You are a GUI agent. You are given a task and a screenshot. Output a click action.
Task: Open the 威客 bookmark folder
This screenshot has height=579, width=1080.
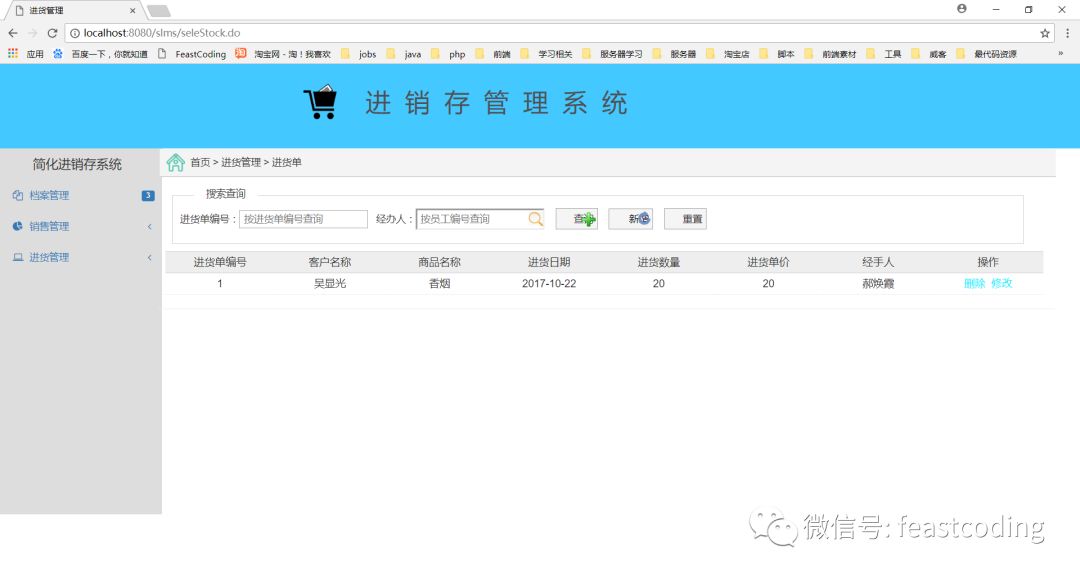(929, 54)
